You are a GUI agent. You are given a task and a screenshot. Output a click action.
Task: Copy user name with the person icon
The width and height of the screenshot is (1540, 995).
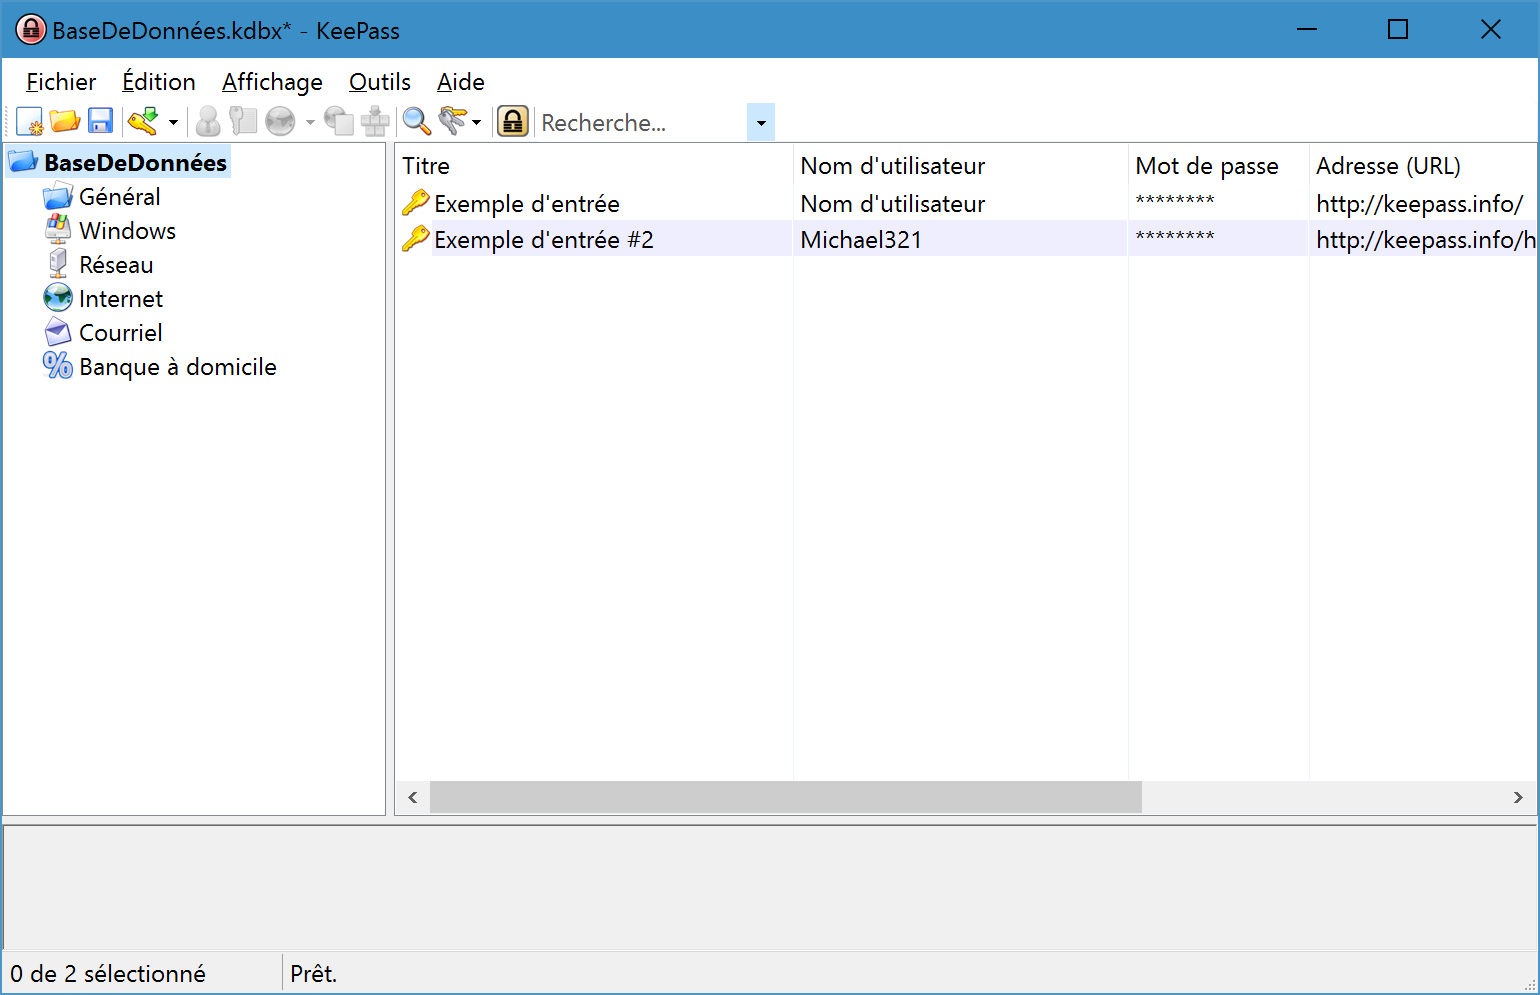[208, 122]
